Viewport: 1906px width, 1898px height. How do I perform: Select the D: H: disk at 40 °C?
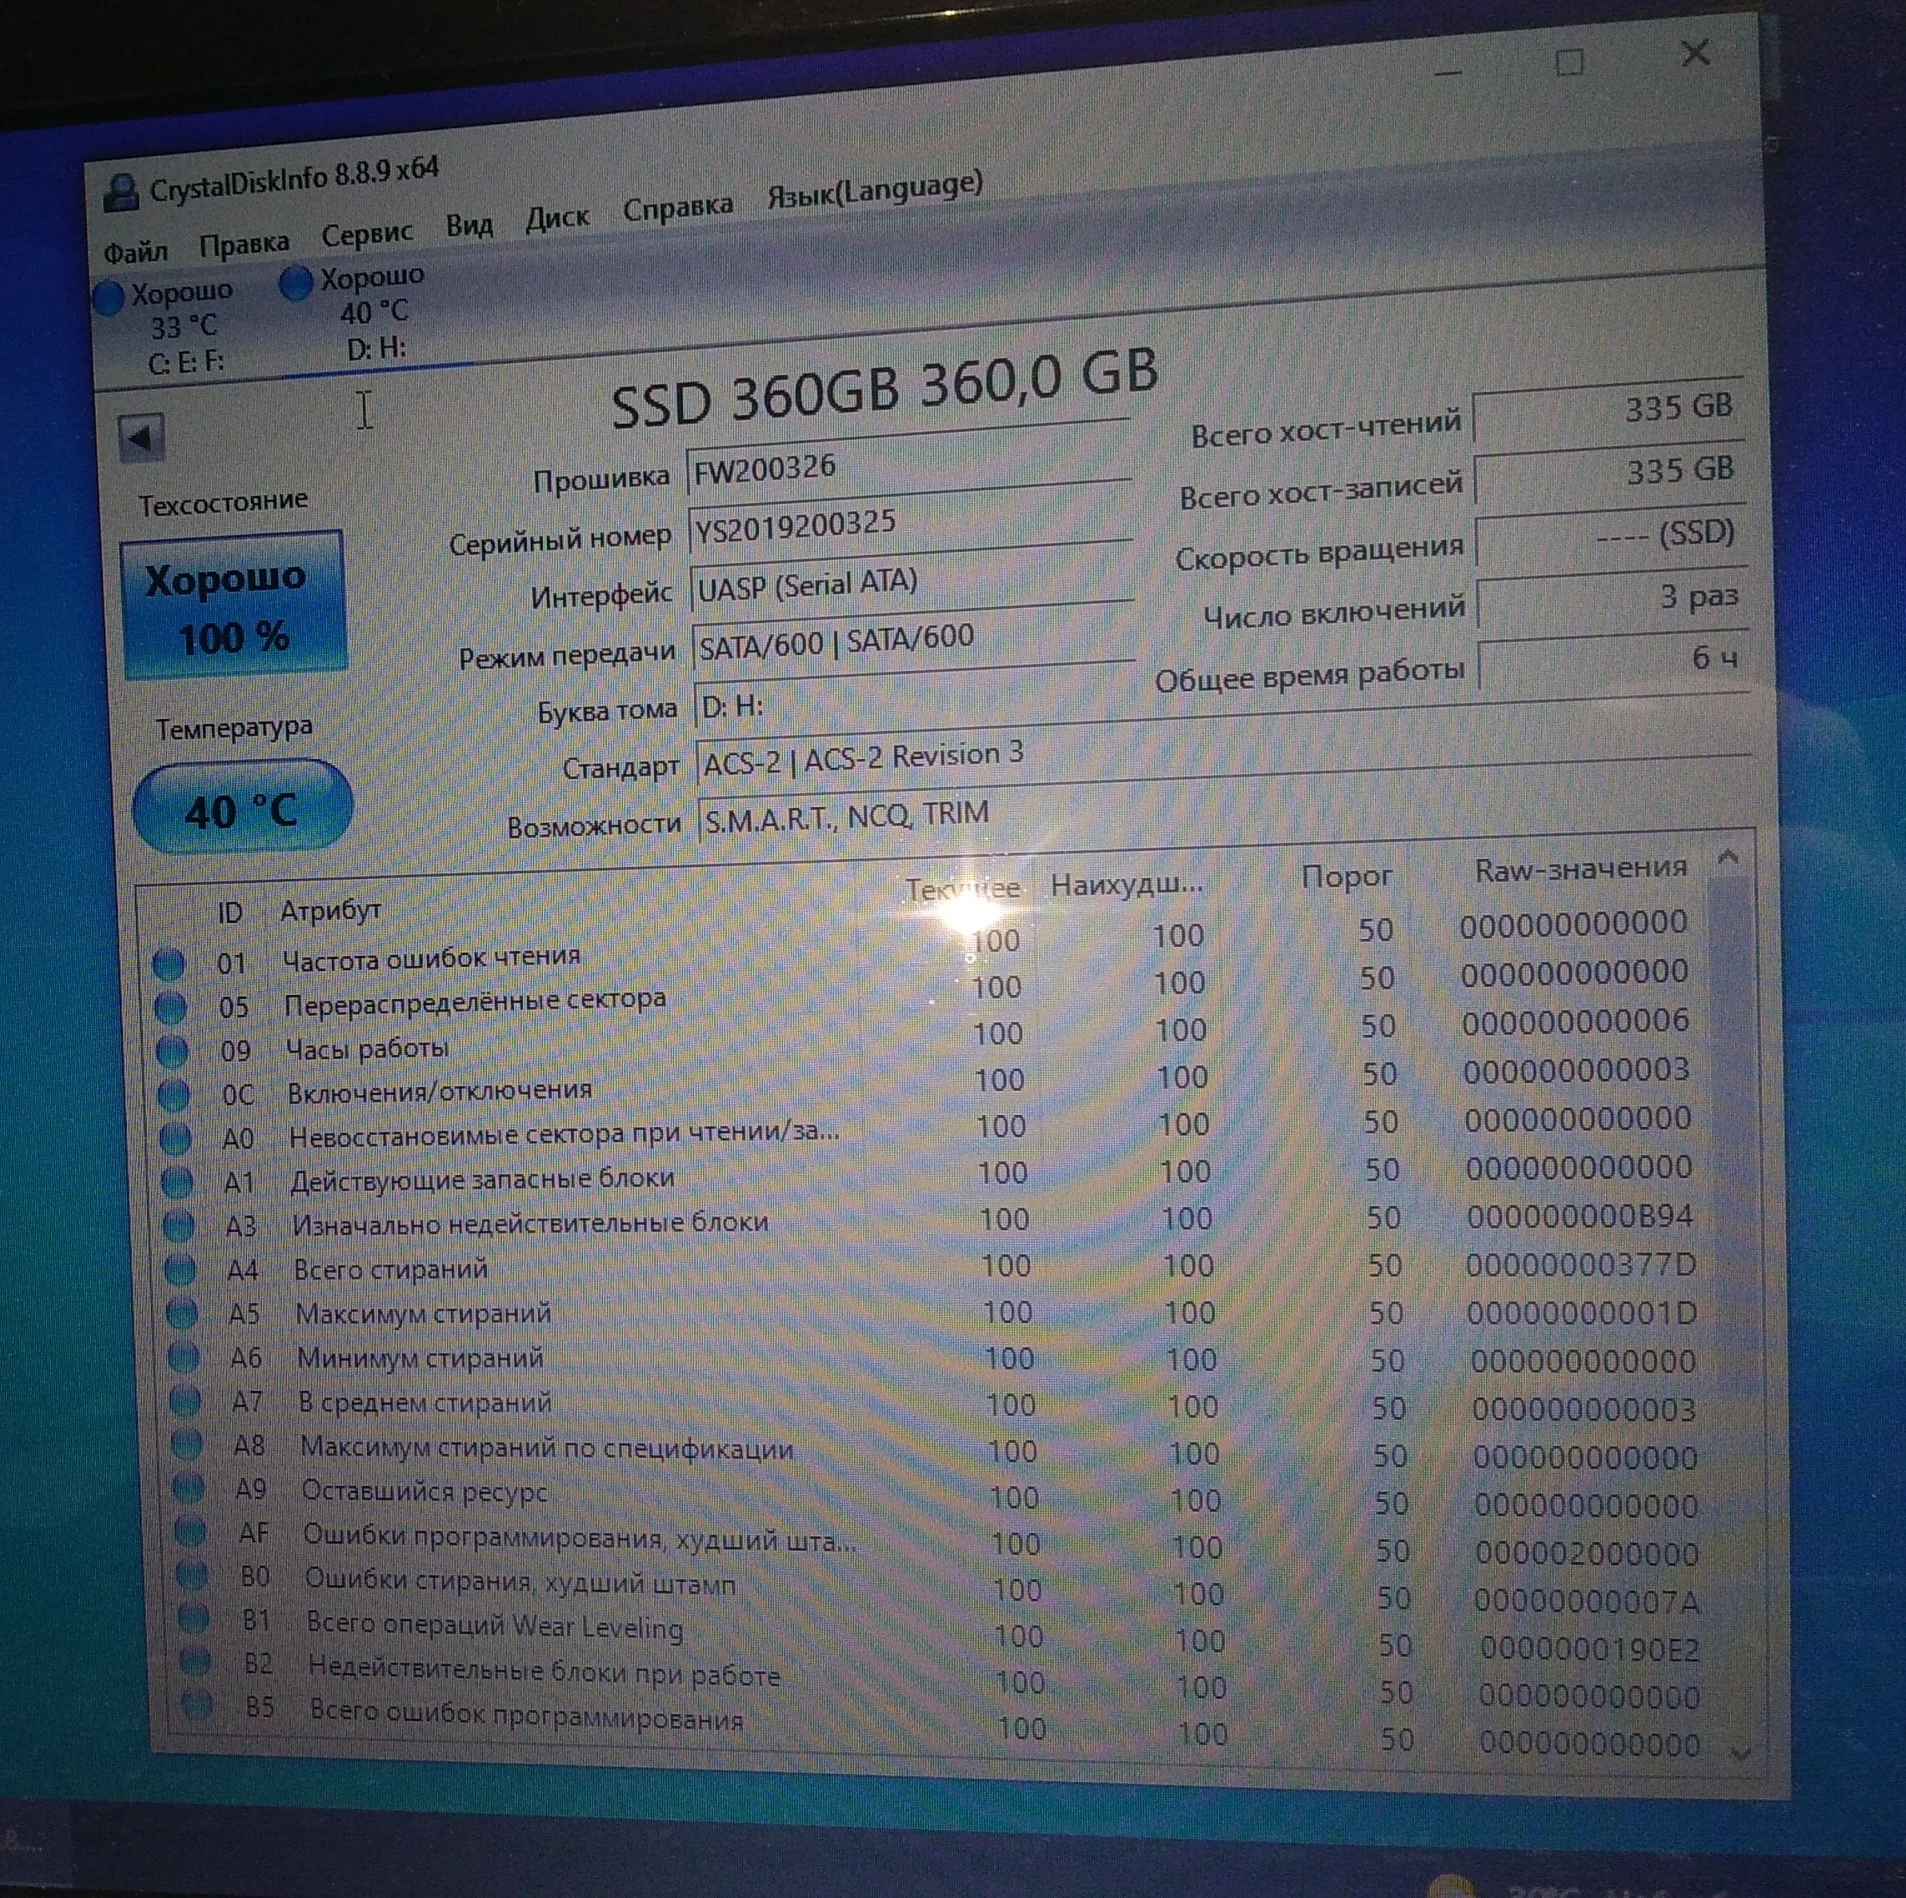click(x=355, y=312)
